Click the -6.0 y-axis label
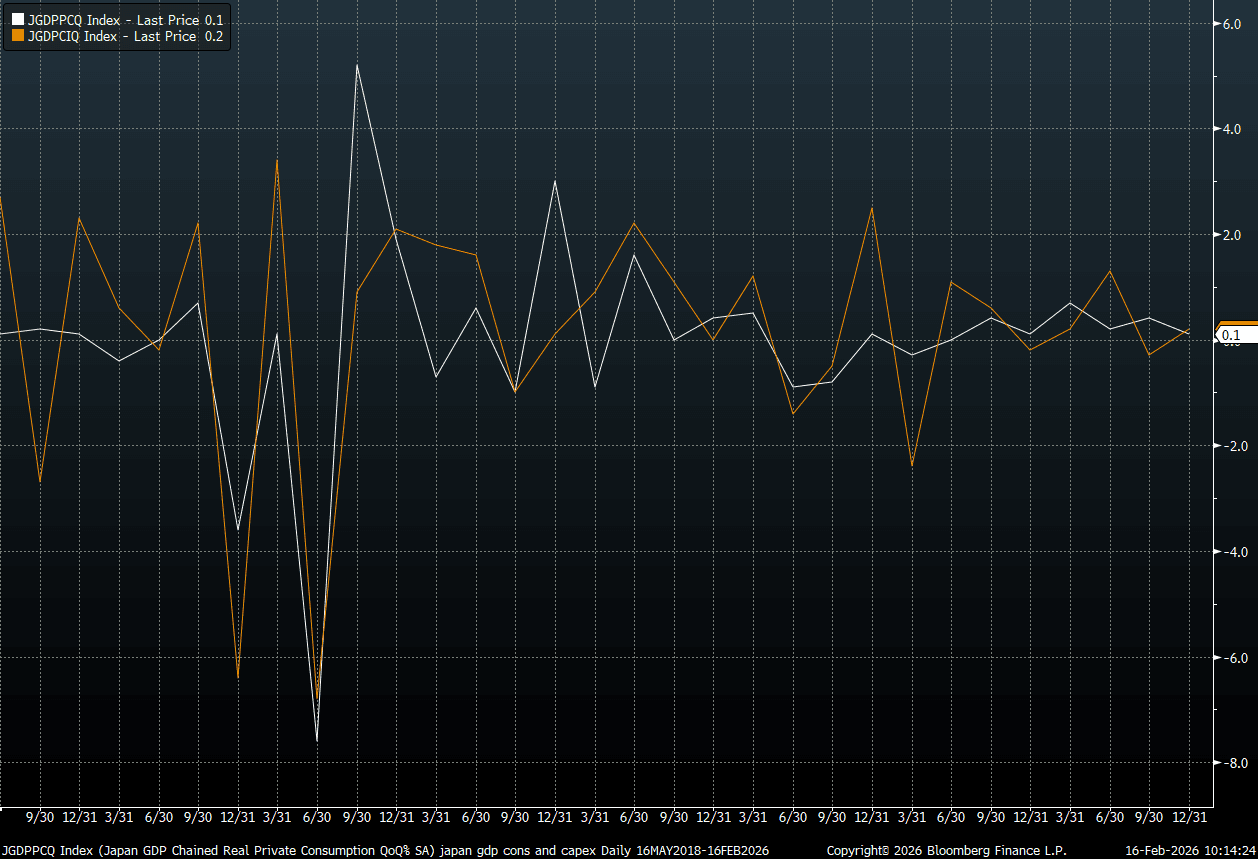Screen dimensions: 1258x859 1228,658
